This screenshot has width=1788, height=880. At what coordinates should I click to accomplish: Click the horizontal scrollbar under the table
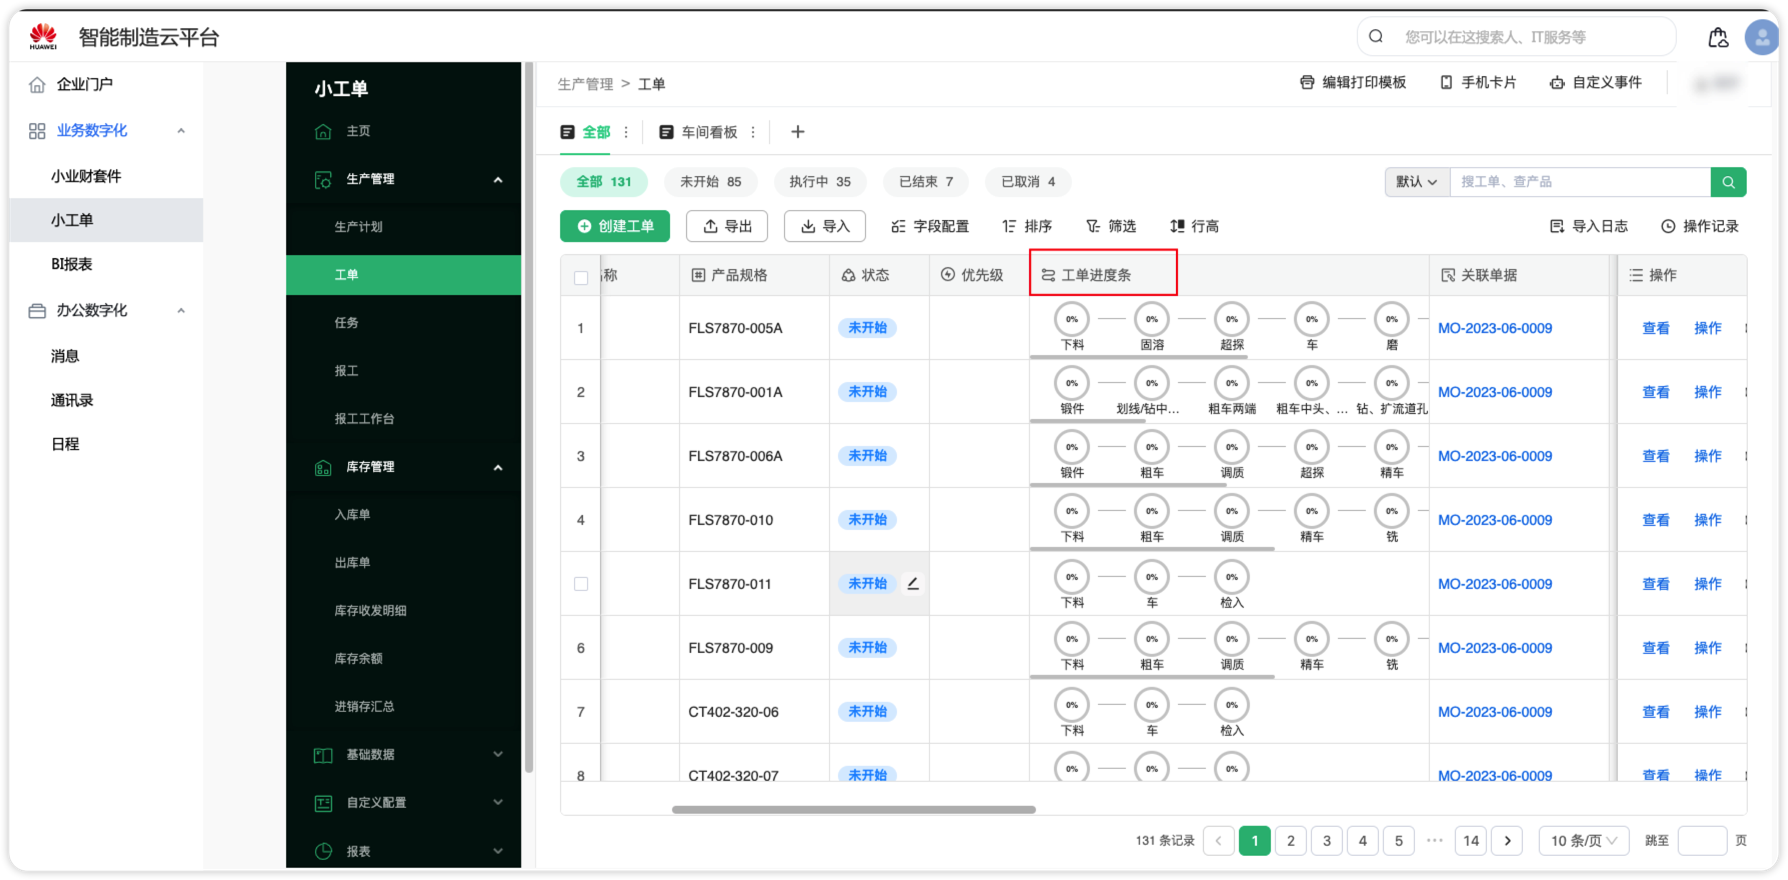[853, 810]
